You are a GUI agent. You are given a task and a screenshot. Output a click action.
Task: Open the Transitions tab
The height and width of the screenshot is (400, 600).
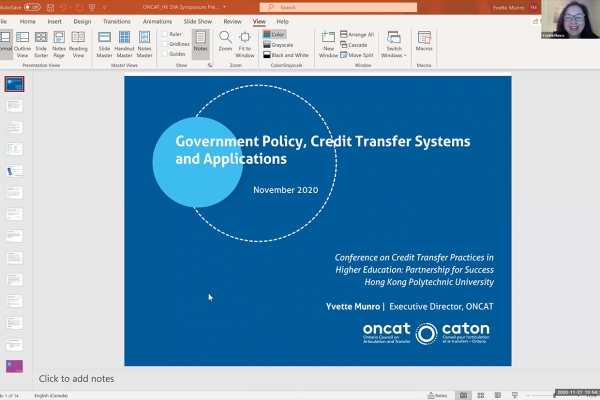116,21
